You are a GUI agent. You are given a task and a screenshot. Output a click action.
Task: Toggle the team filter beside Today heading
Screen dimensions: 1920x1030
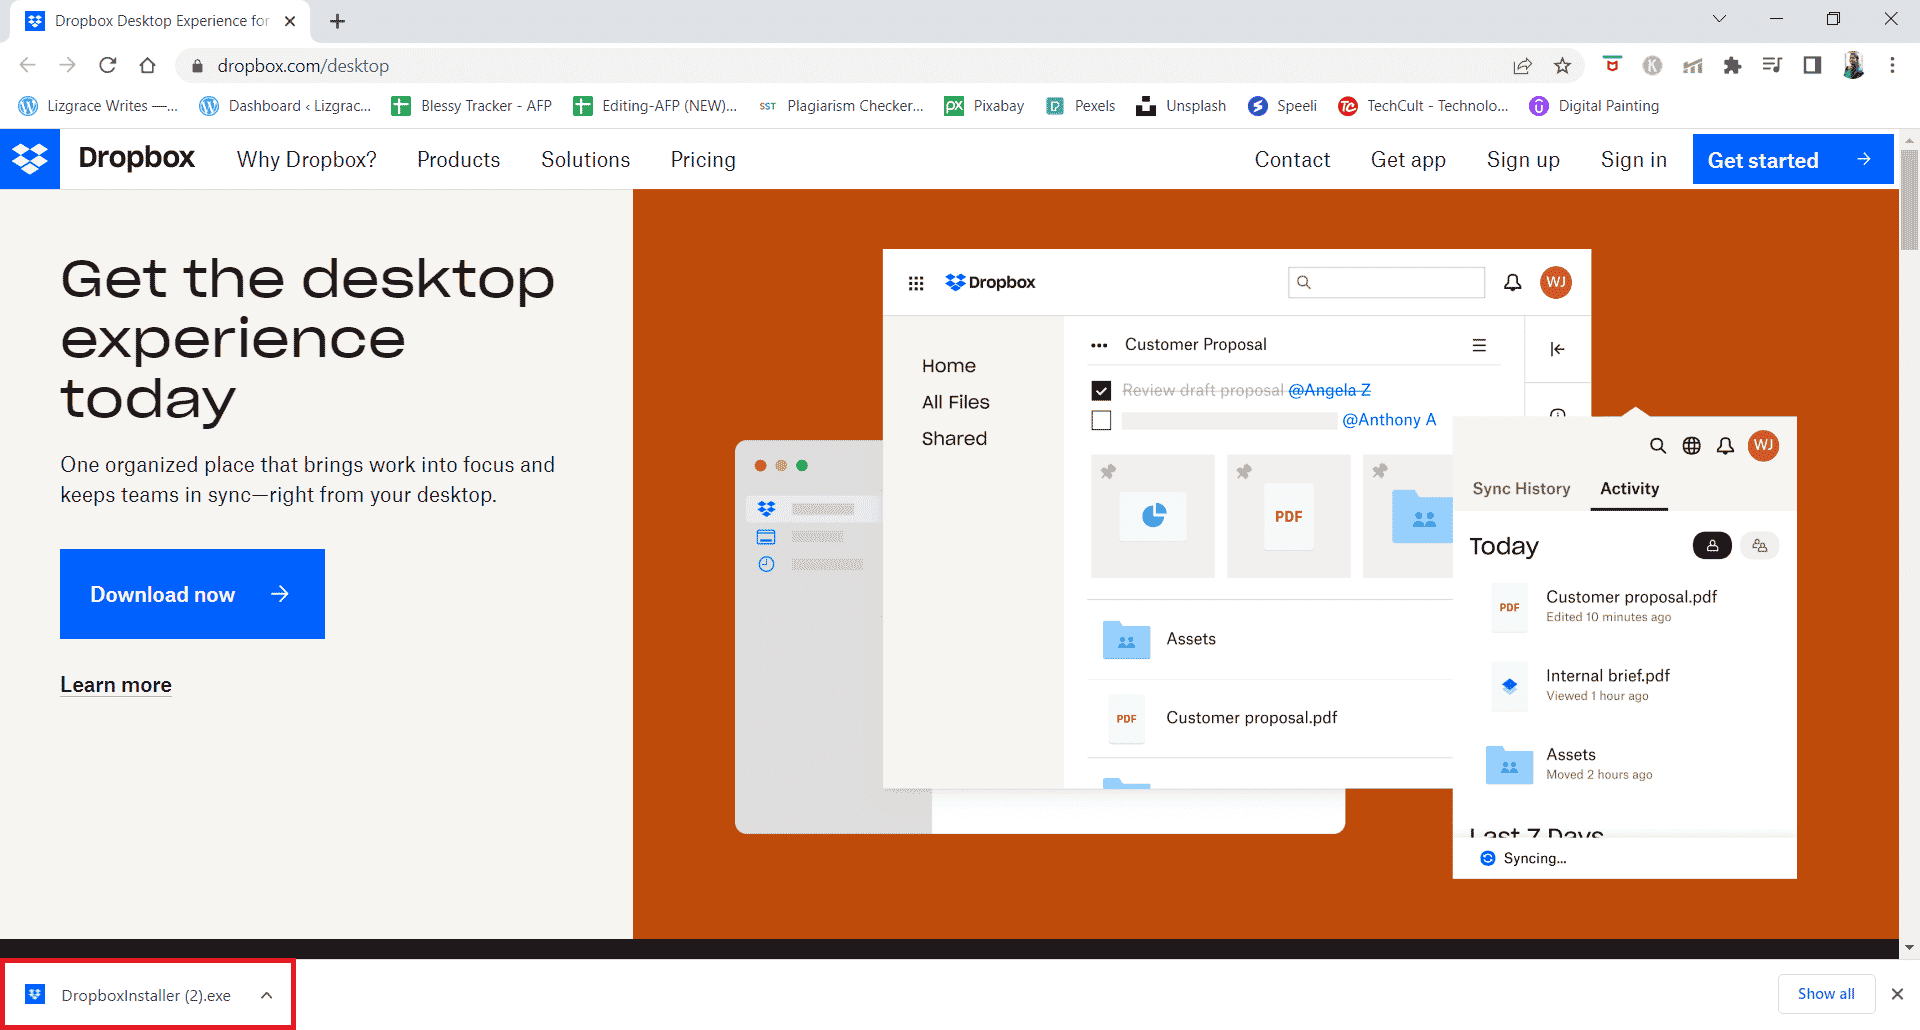pyautogui.click(x=1760, y=545)
